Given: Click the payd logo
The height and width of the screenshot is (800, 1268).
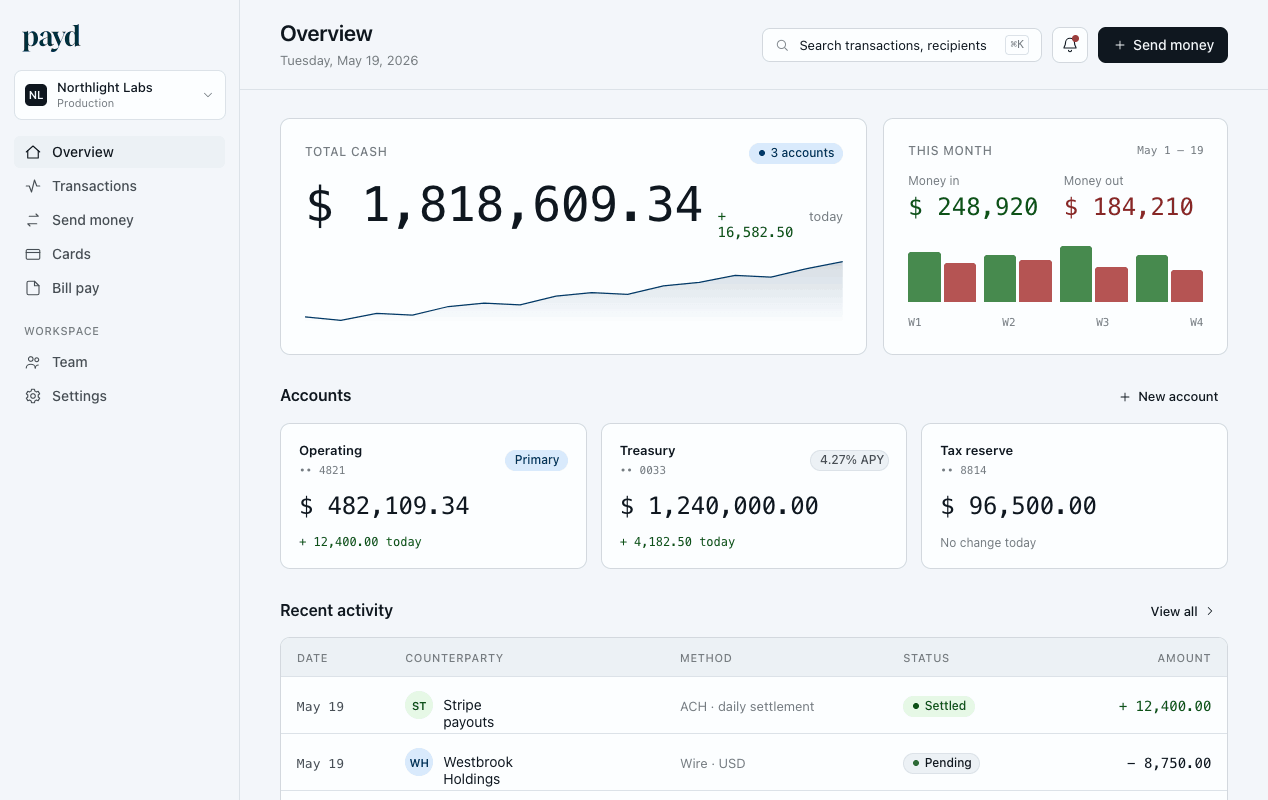Looking at the screenshot, I should pyautogui.click(x=51, y=39).
